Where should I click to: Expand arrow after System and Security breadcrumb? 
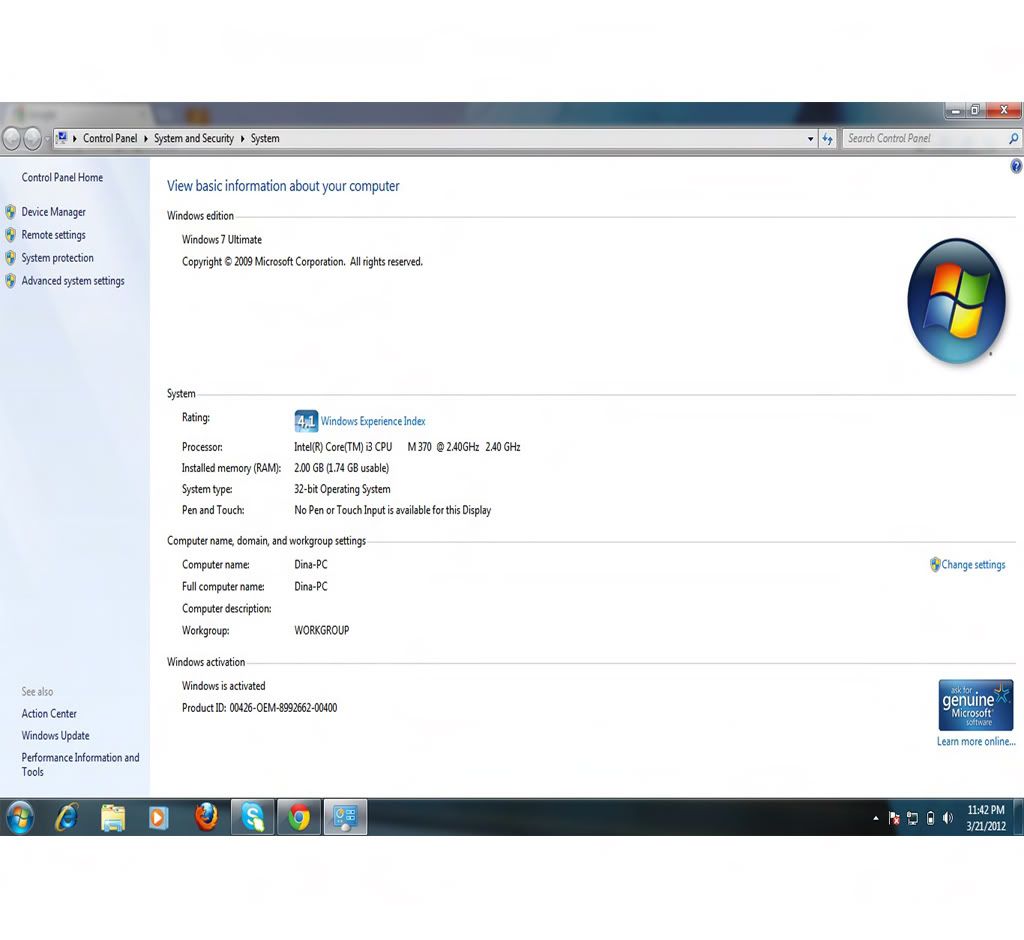(242, 138)
